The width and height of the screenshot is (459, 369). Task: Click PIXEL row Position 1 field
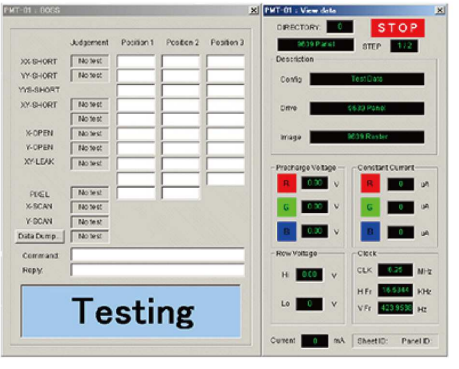click(x=136, y=193)
